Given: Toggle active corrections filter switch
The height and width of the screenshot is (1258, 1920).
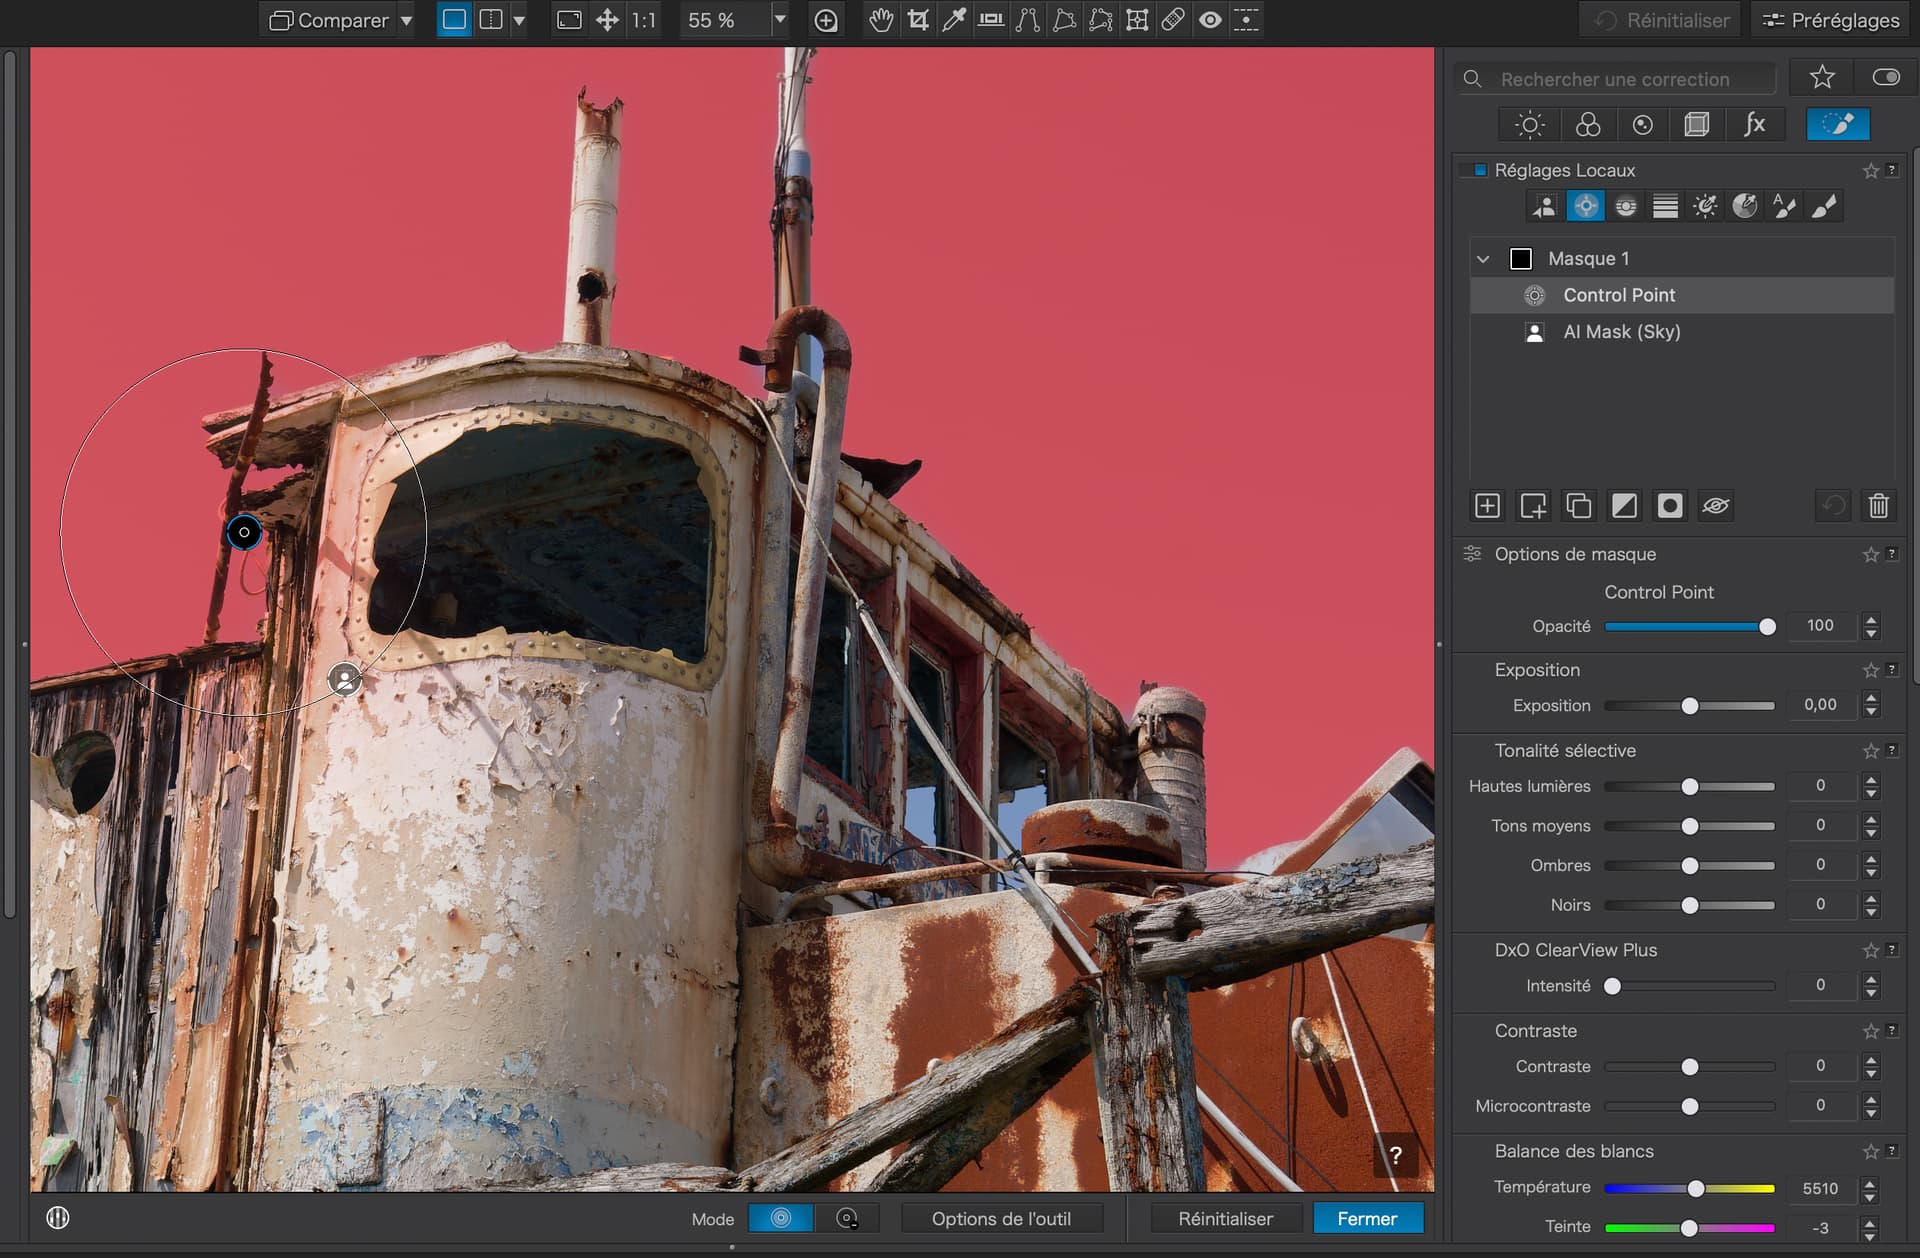Looking at the screenshot, I should [1885, 78].
